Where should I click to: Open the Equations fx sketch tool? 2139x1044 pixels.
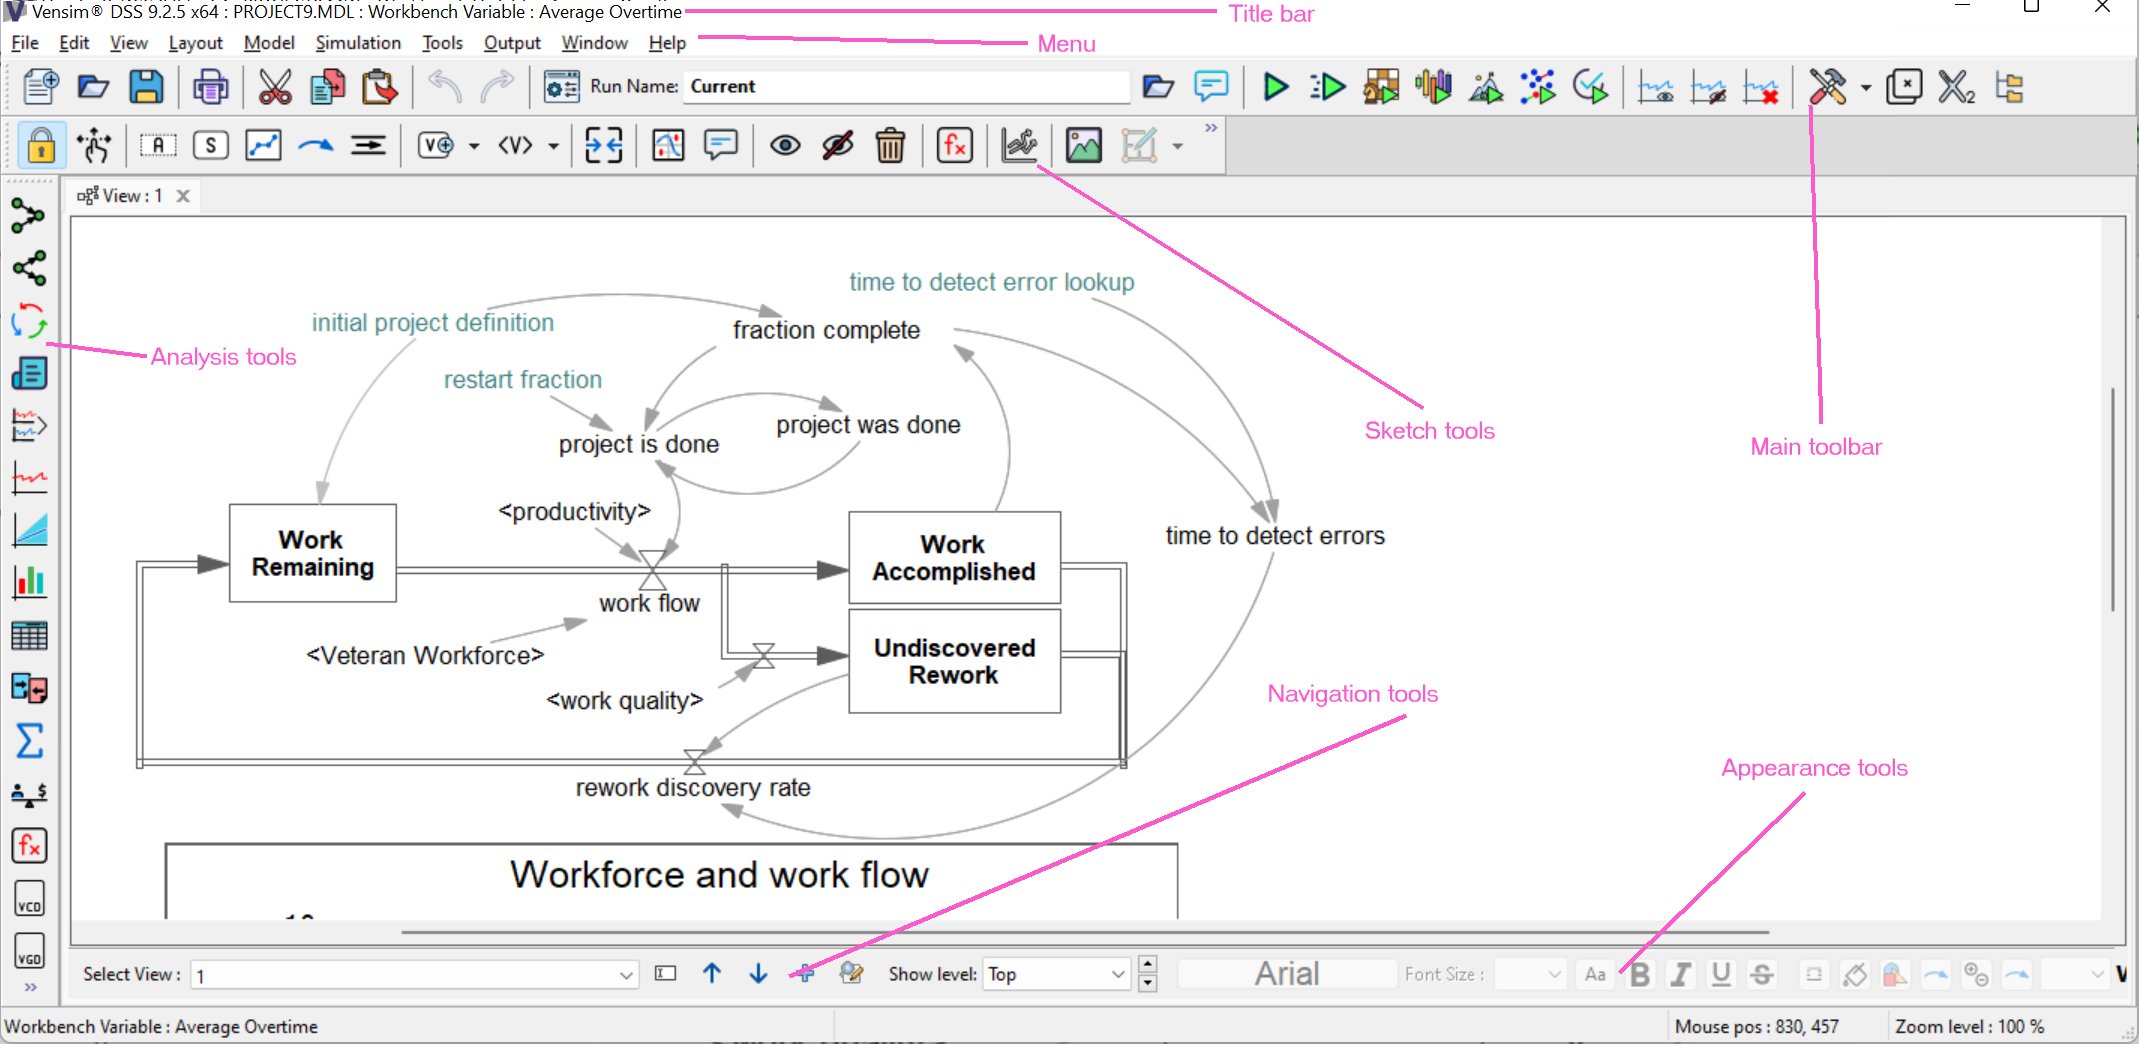click(x=954, y=146)
